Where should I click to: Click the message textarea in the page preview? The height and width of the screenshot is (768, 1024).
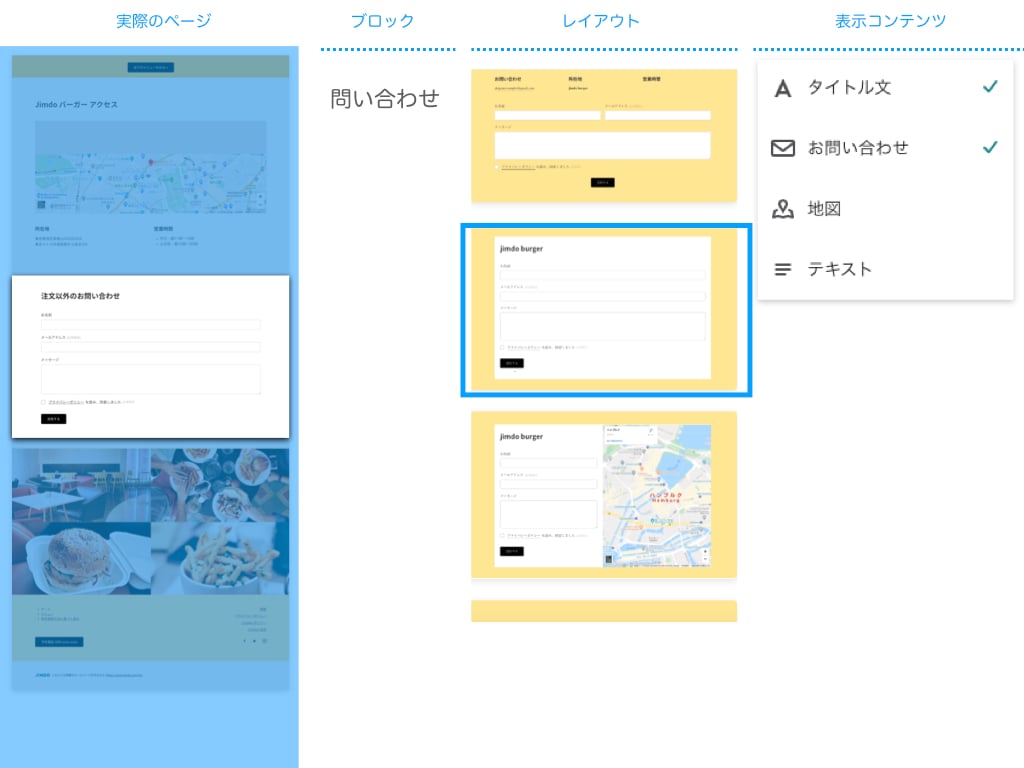coord(150,379)
